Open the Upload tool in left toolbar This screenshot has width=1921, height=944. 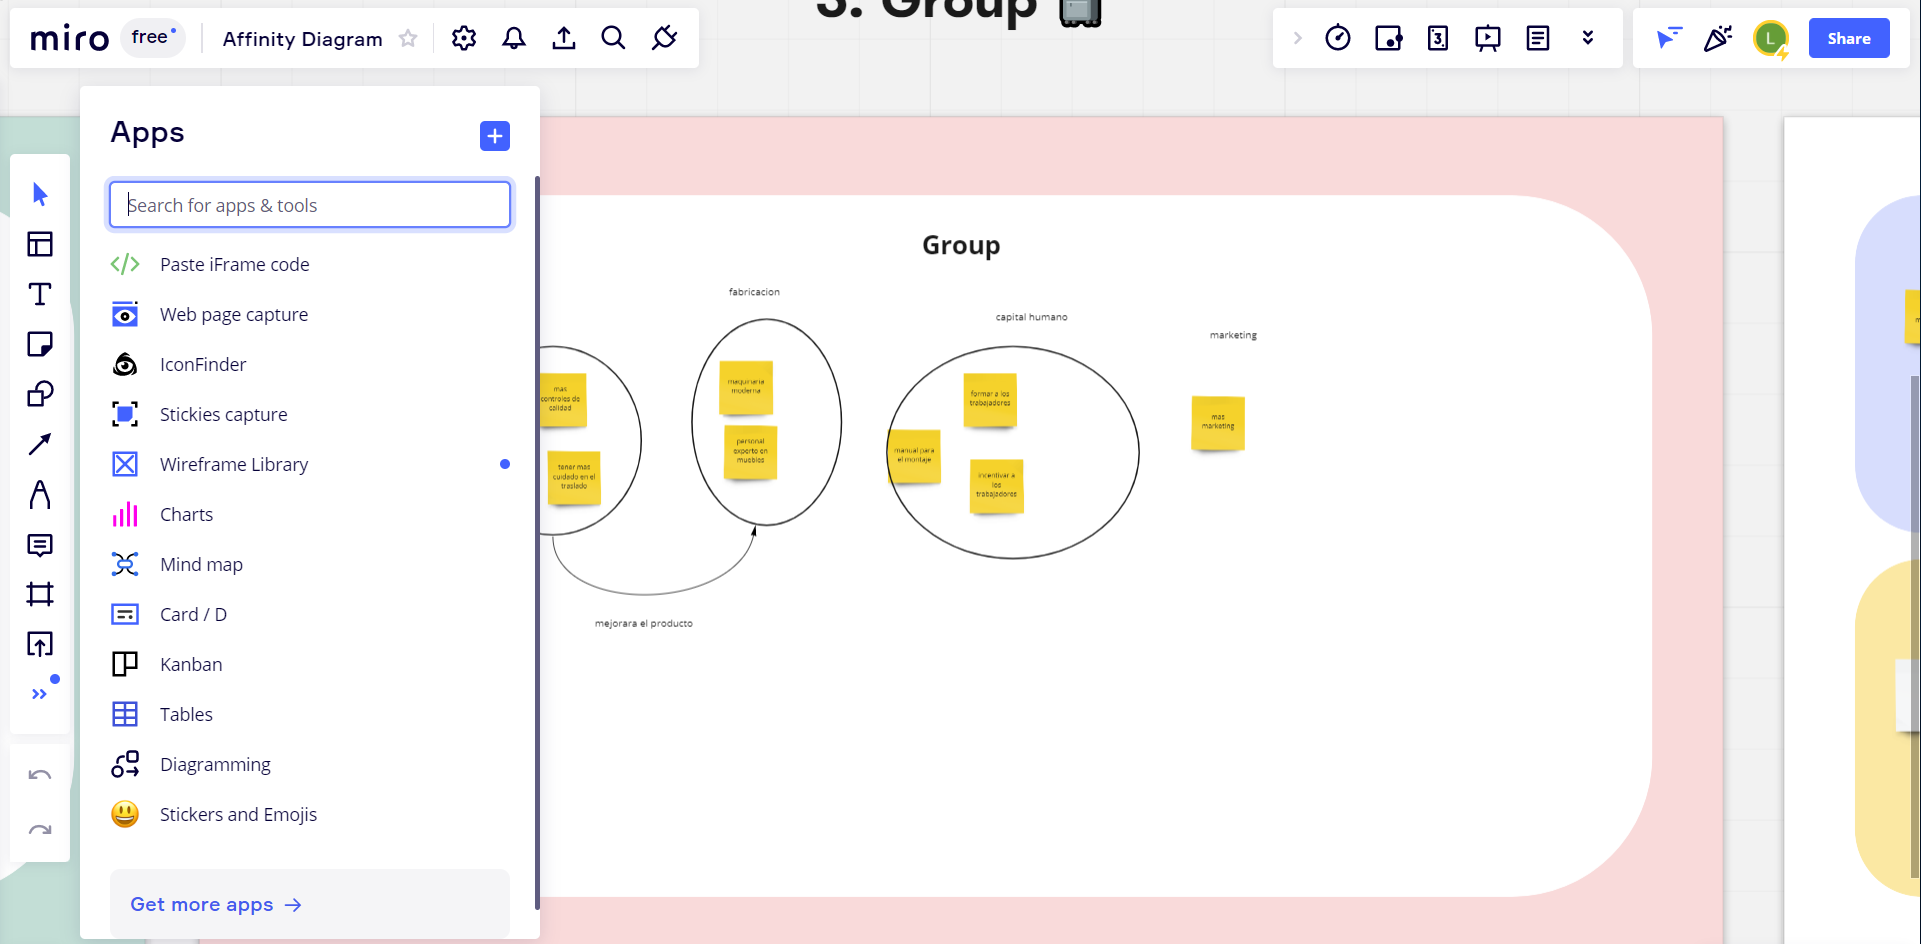(x=40, y=644)
